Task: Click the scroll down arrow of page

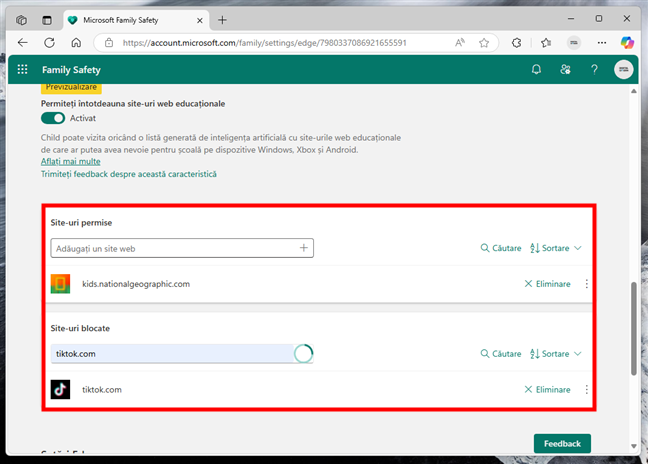Action: [x=634, y=446]
